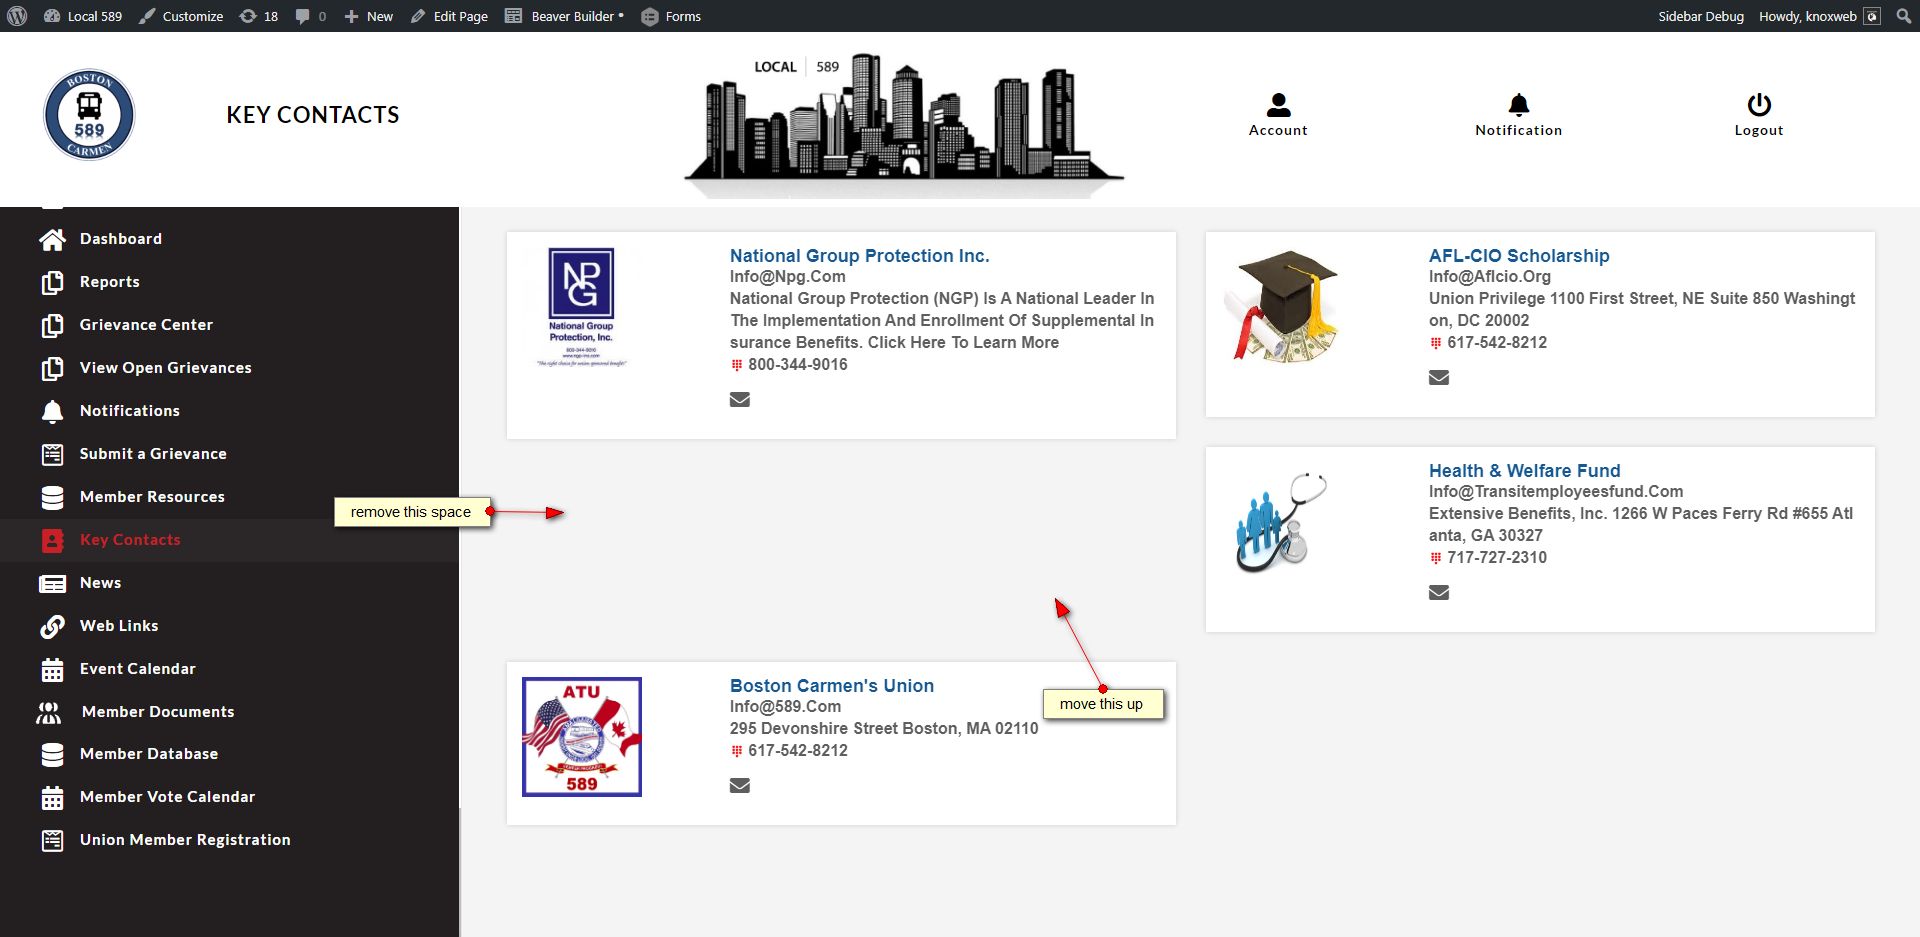
Task: Open Grievance Center in sidebar
Action: (x=146, y=325)
